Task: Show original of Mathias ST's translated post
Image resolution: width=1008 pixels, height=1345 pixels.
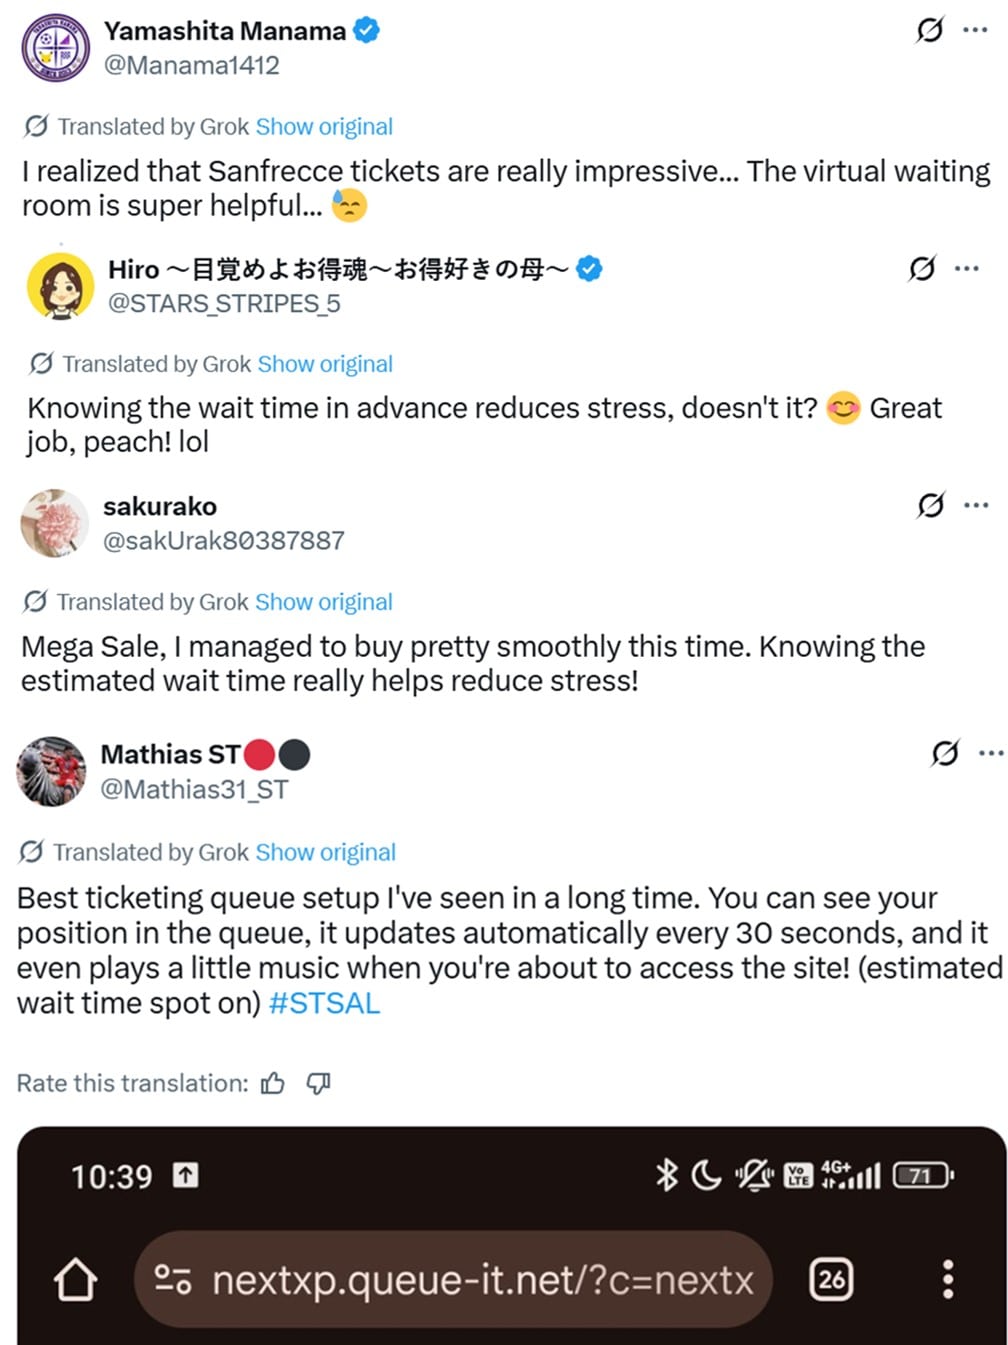Action: [x=326, y=852]
